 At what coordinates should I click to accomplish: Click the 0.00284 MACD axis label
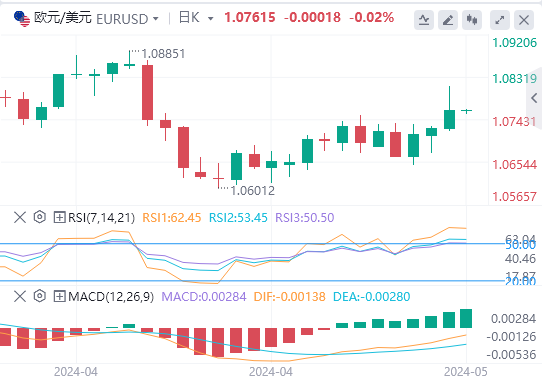point(514,319)
